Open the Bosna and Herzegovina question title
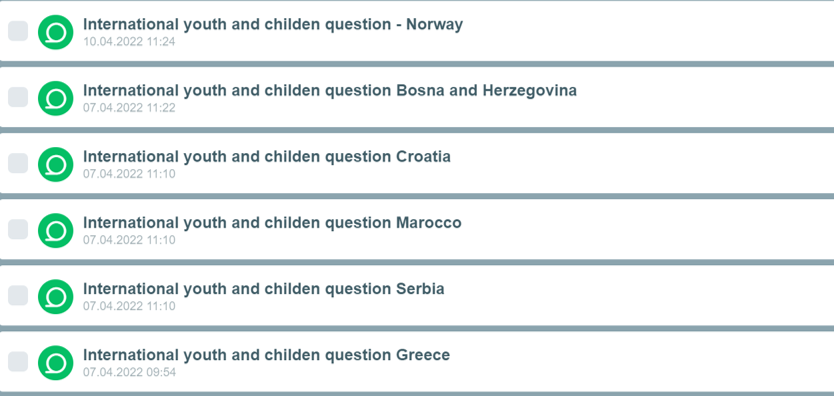The height and width of the screenshot is (396, 834). 330,91
